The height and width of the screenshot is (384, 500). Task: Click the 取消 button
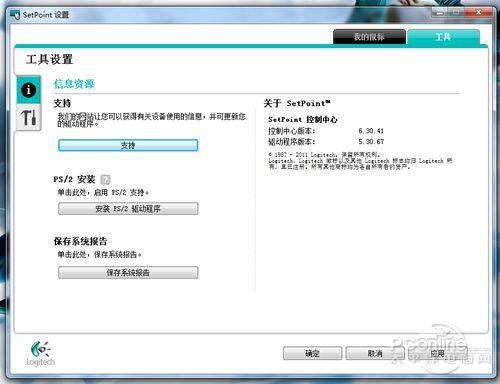coord(375,353)
